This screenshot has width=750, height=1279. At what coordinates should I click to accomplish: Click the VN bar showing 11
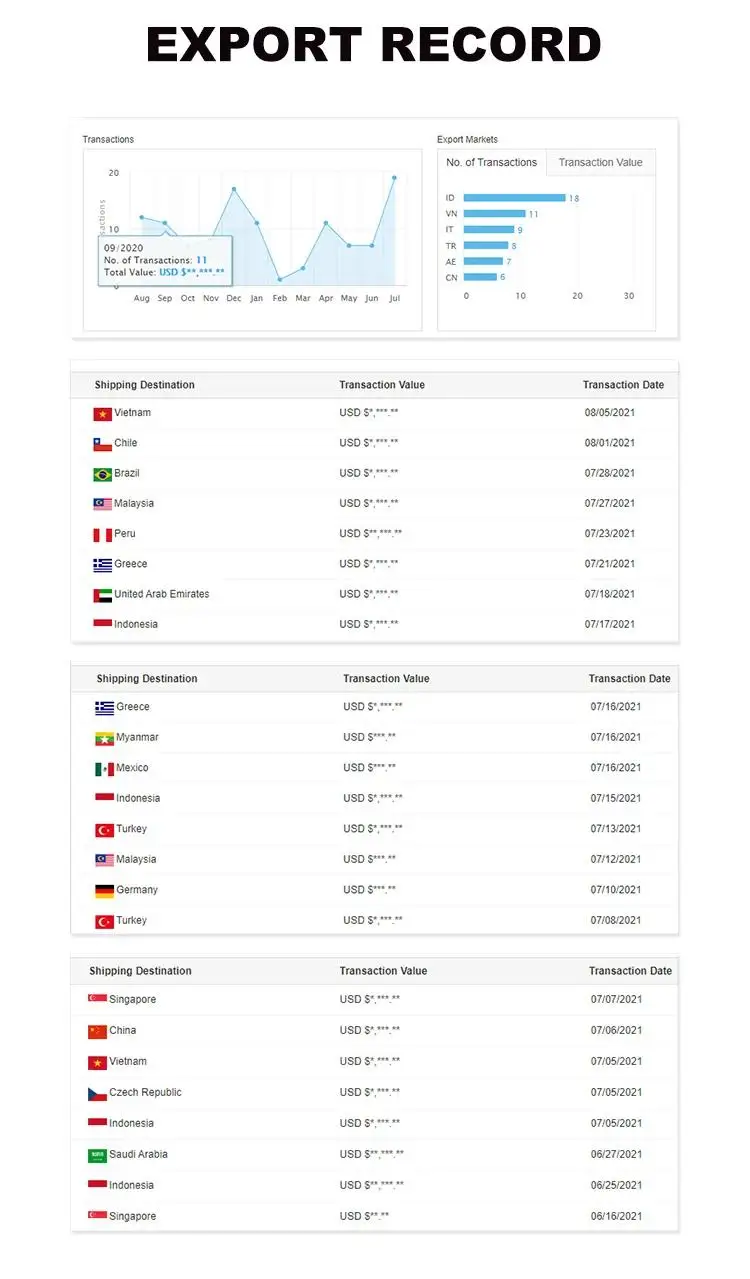click(495, 214)
